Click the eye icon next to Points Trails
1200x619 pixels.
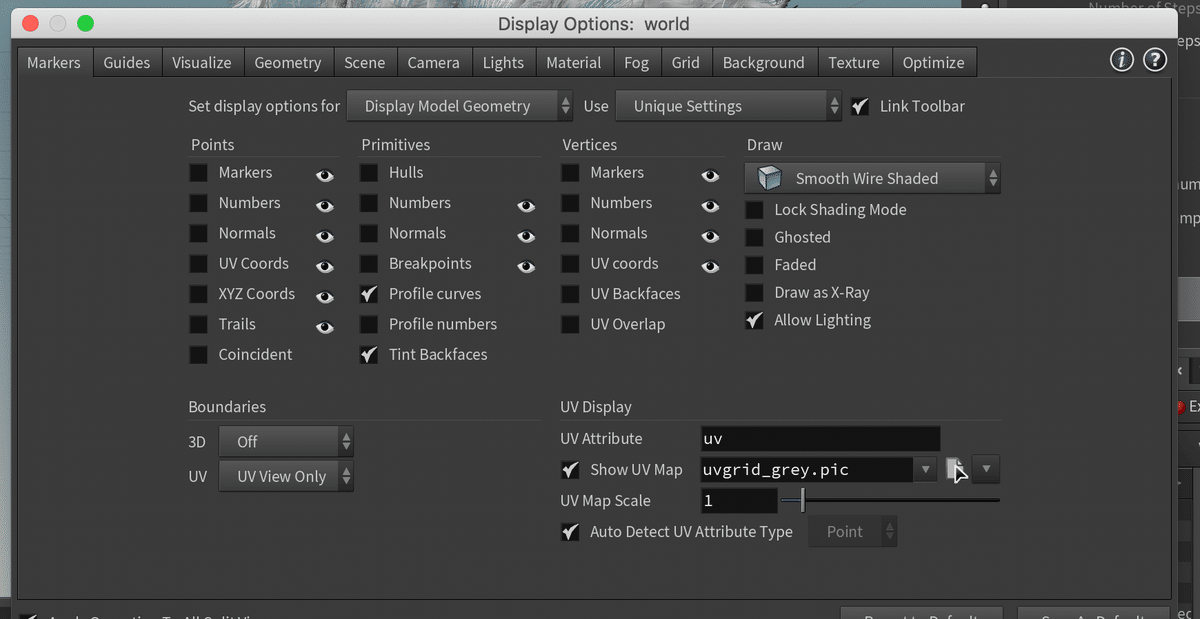pyautogui.click(x=325, y=327)
